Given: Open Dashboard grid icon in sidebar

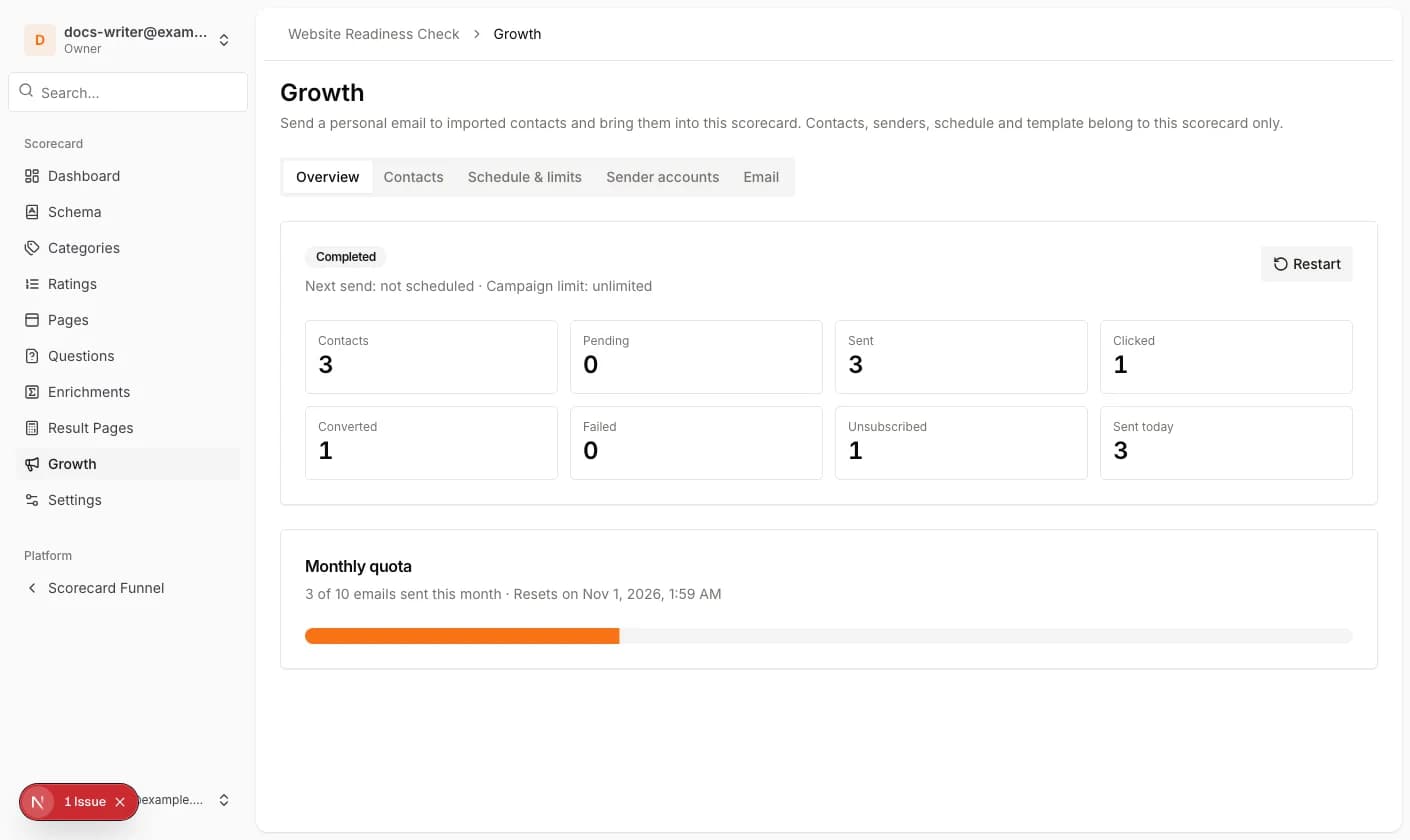Looking at the screenshot, I should pyautogui.click(x=32, y=176).
